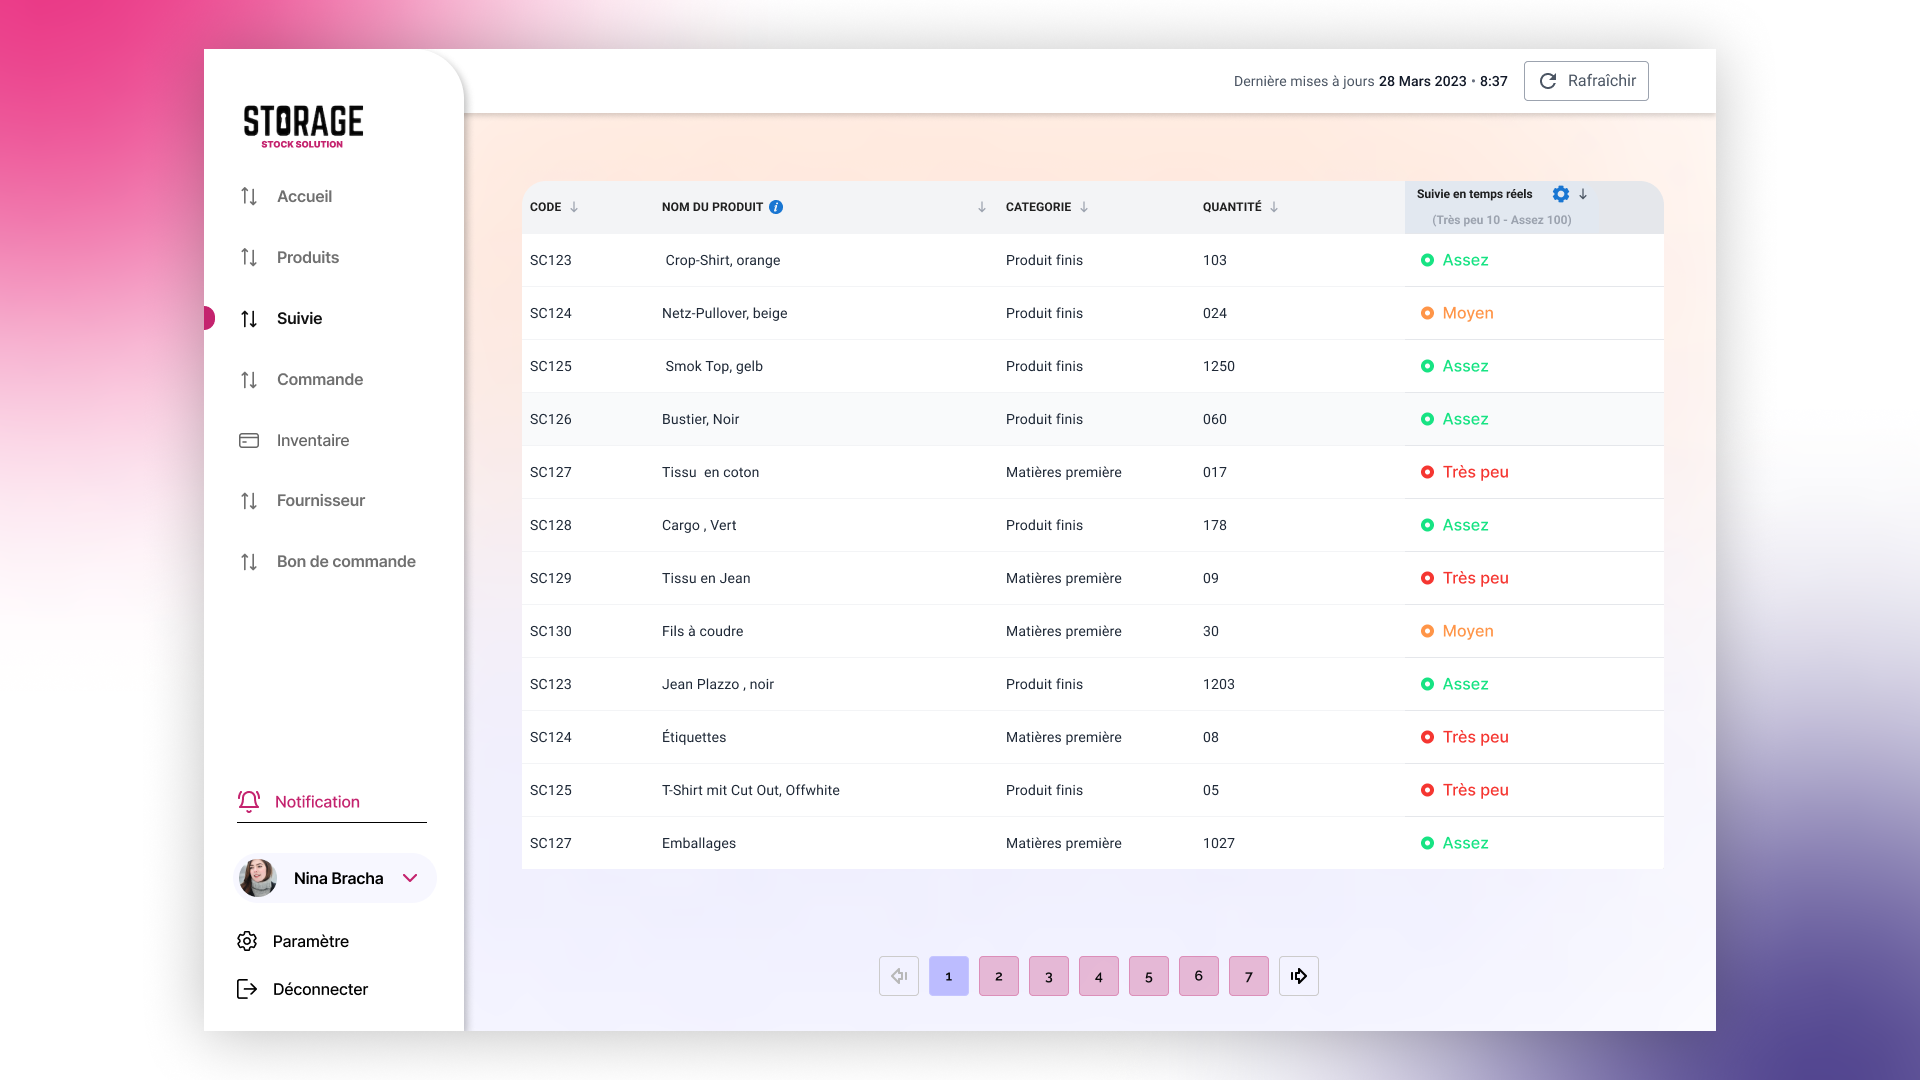The image size is (1920, 1080).
Task: Click the info icon beside NOM DU PRODUIT
Action: tap(776, 207)
